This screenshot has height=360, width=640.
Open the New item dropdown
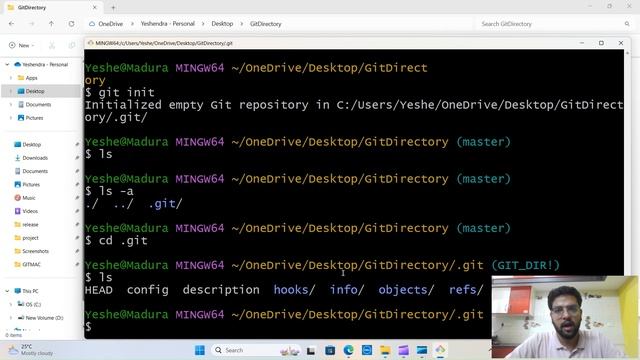22,45
